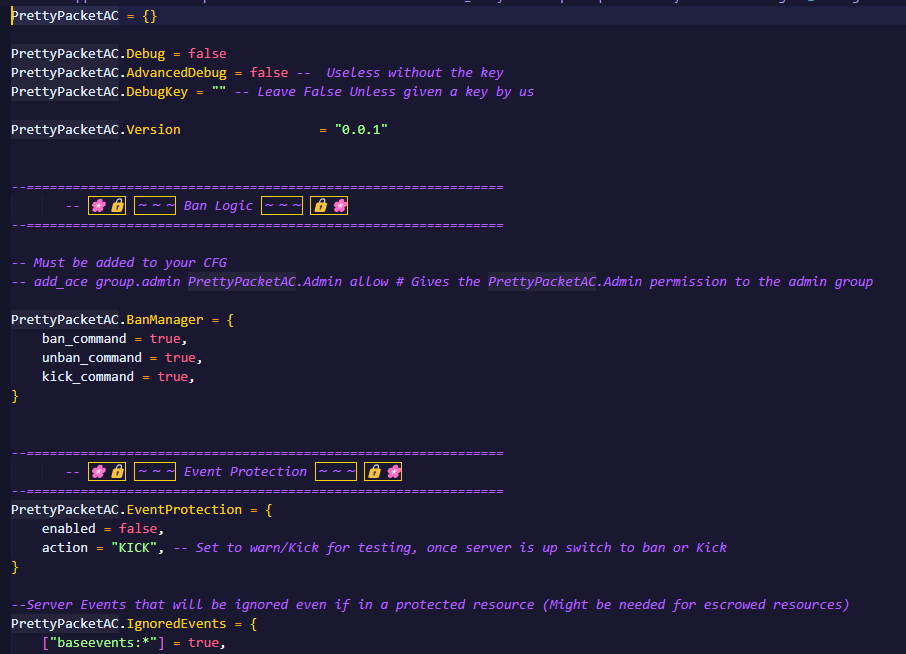Click the unban_command key
The width and height of the screenshot is (906, 654).
91,358
